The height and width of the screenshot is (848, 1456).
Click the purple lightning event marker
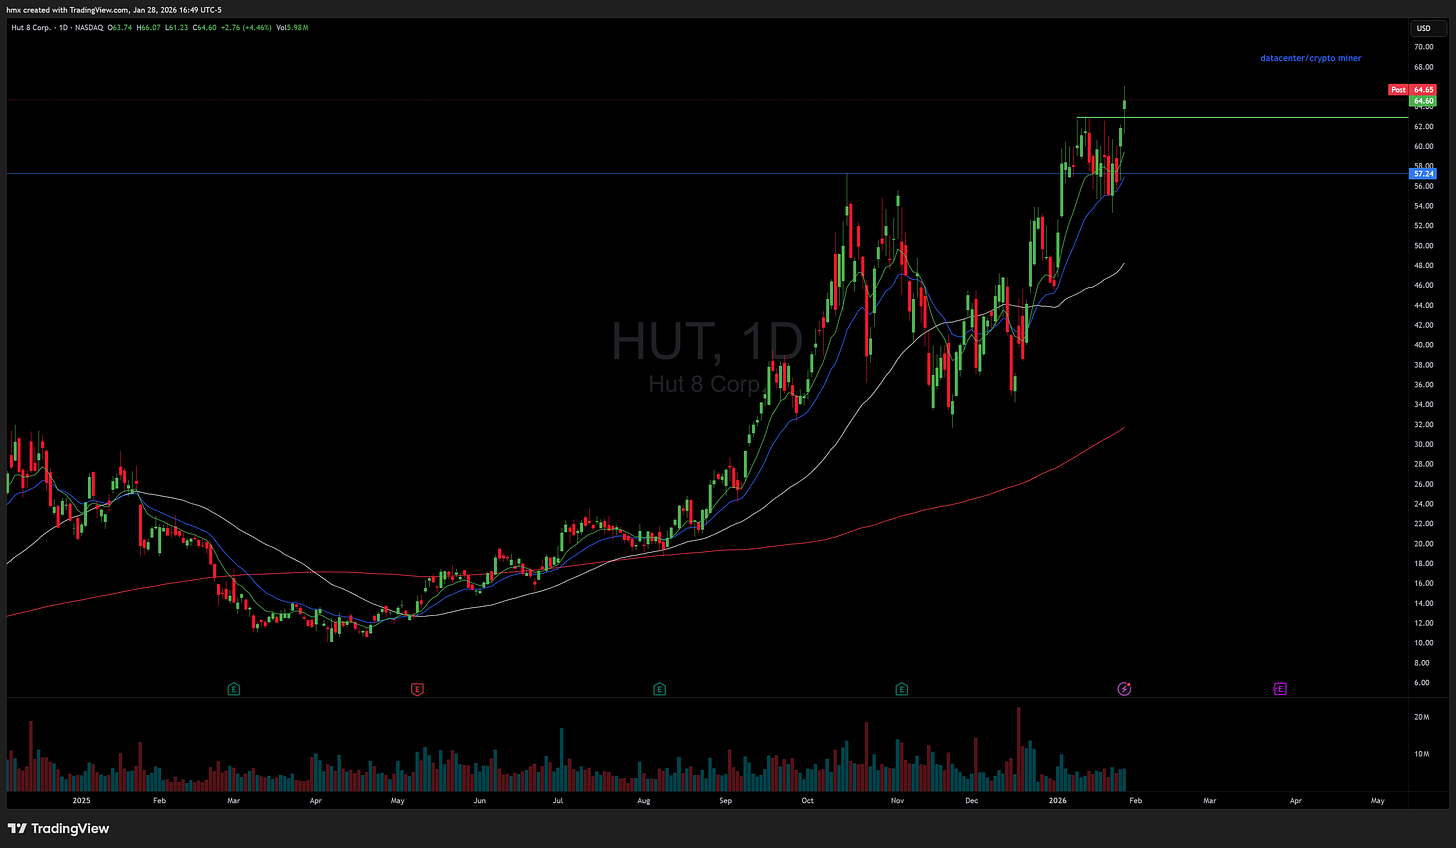1124,689
